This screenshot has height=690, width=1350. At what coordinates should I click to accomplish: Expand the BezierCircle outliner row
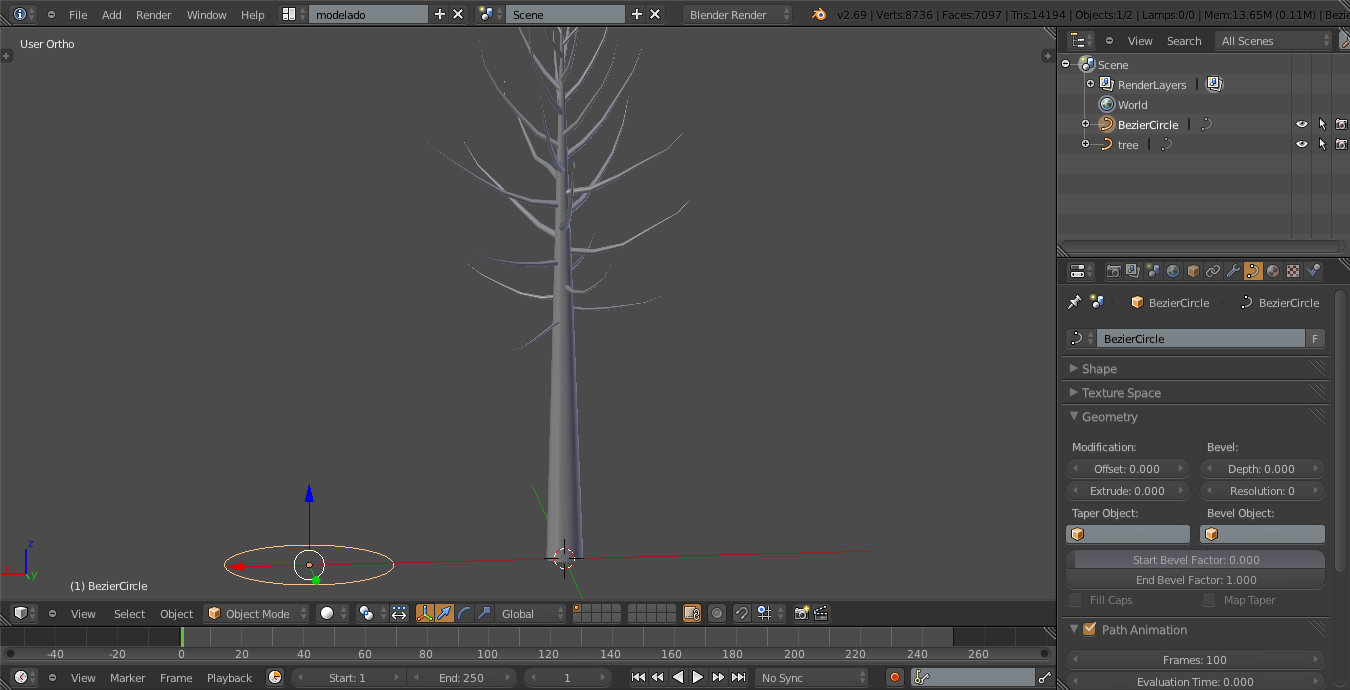[1085, 124]
